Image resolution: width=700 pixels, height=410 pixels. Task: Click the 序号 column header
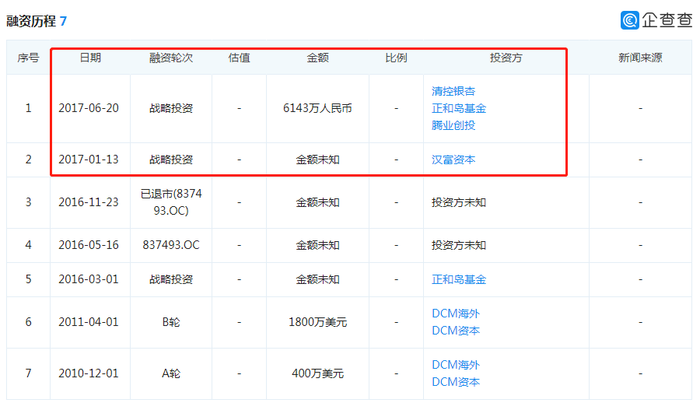click(x=28, y=58)
